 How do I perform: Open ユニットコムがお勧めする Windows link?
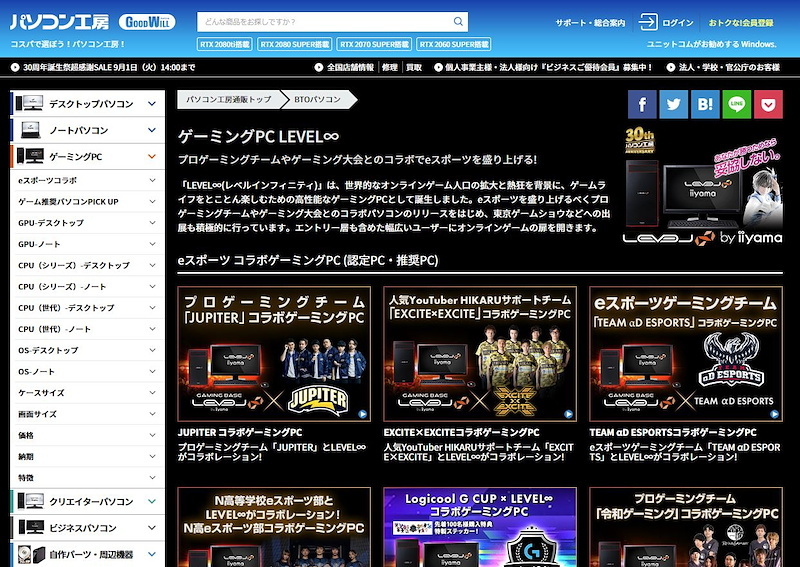(712, 44)
